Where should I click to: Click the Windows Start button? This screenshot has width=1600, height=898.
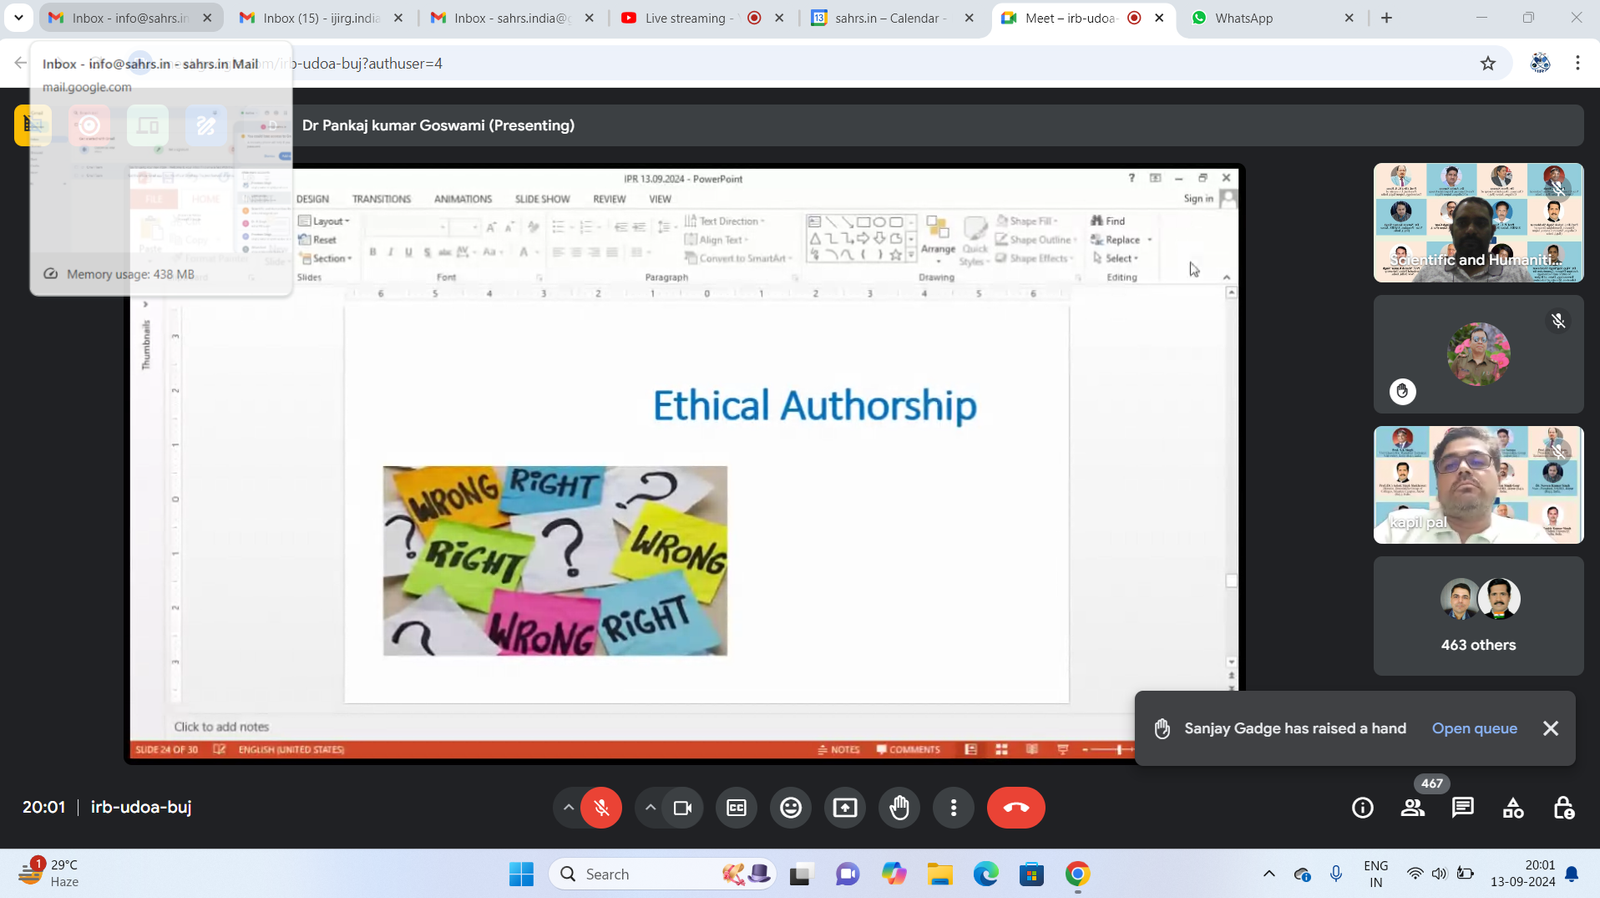pos(521,874)
